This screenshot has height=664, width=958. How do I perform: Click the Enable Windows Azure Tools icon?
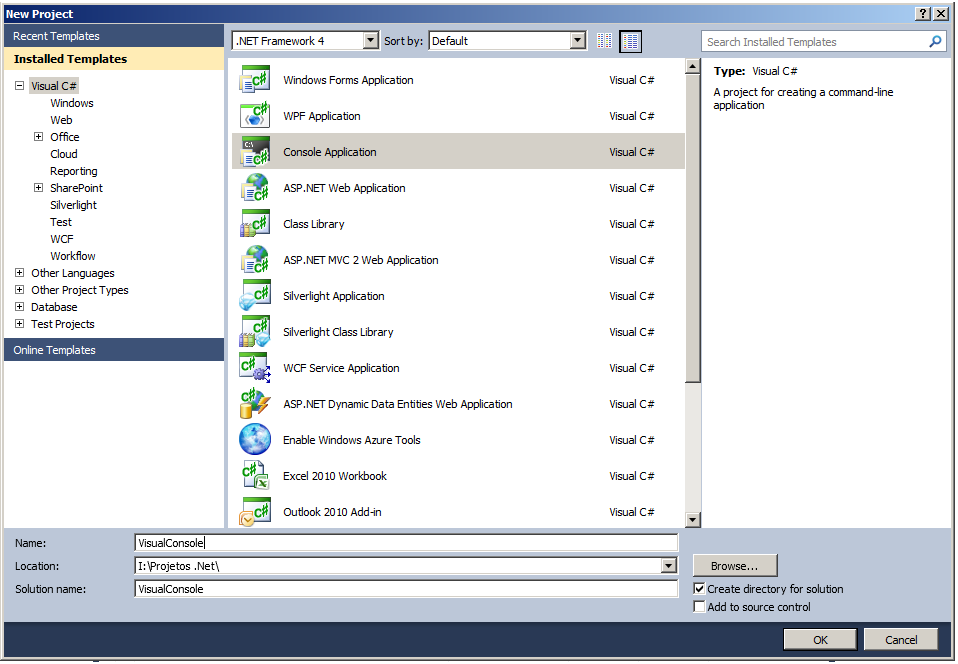[x=255, y=440]
